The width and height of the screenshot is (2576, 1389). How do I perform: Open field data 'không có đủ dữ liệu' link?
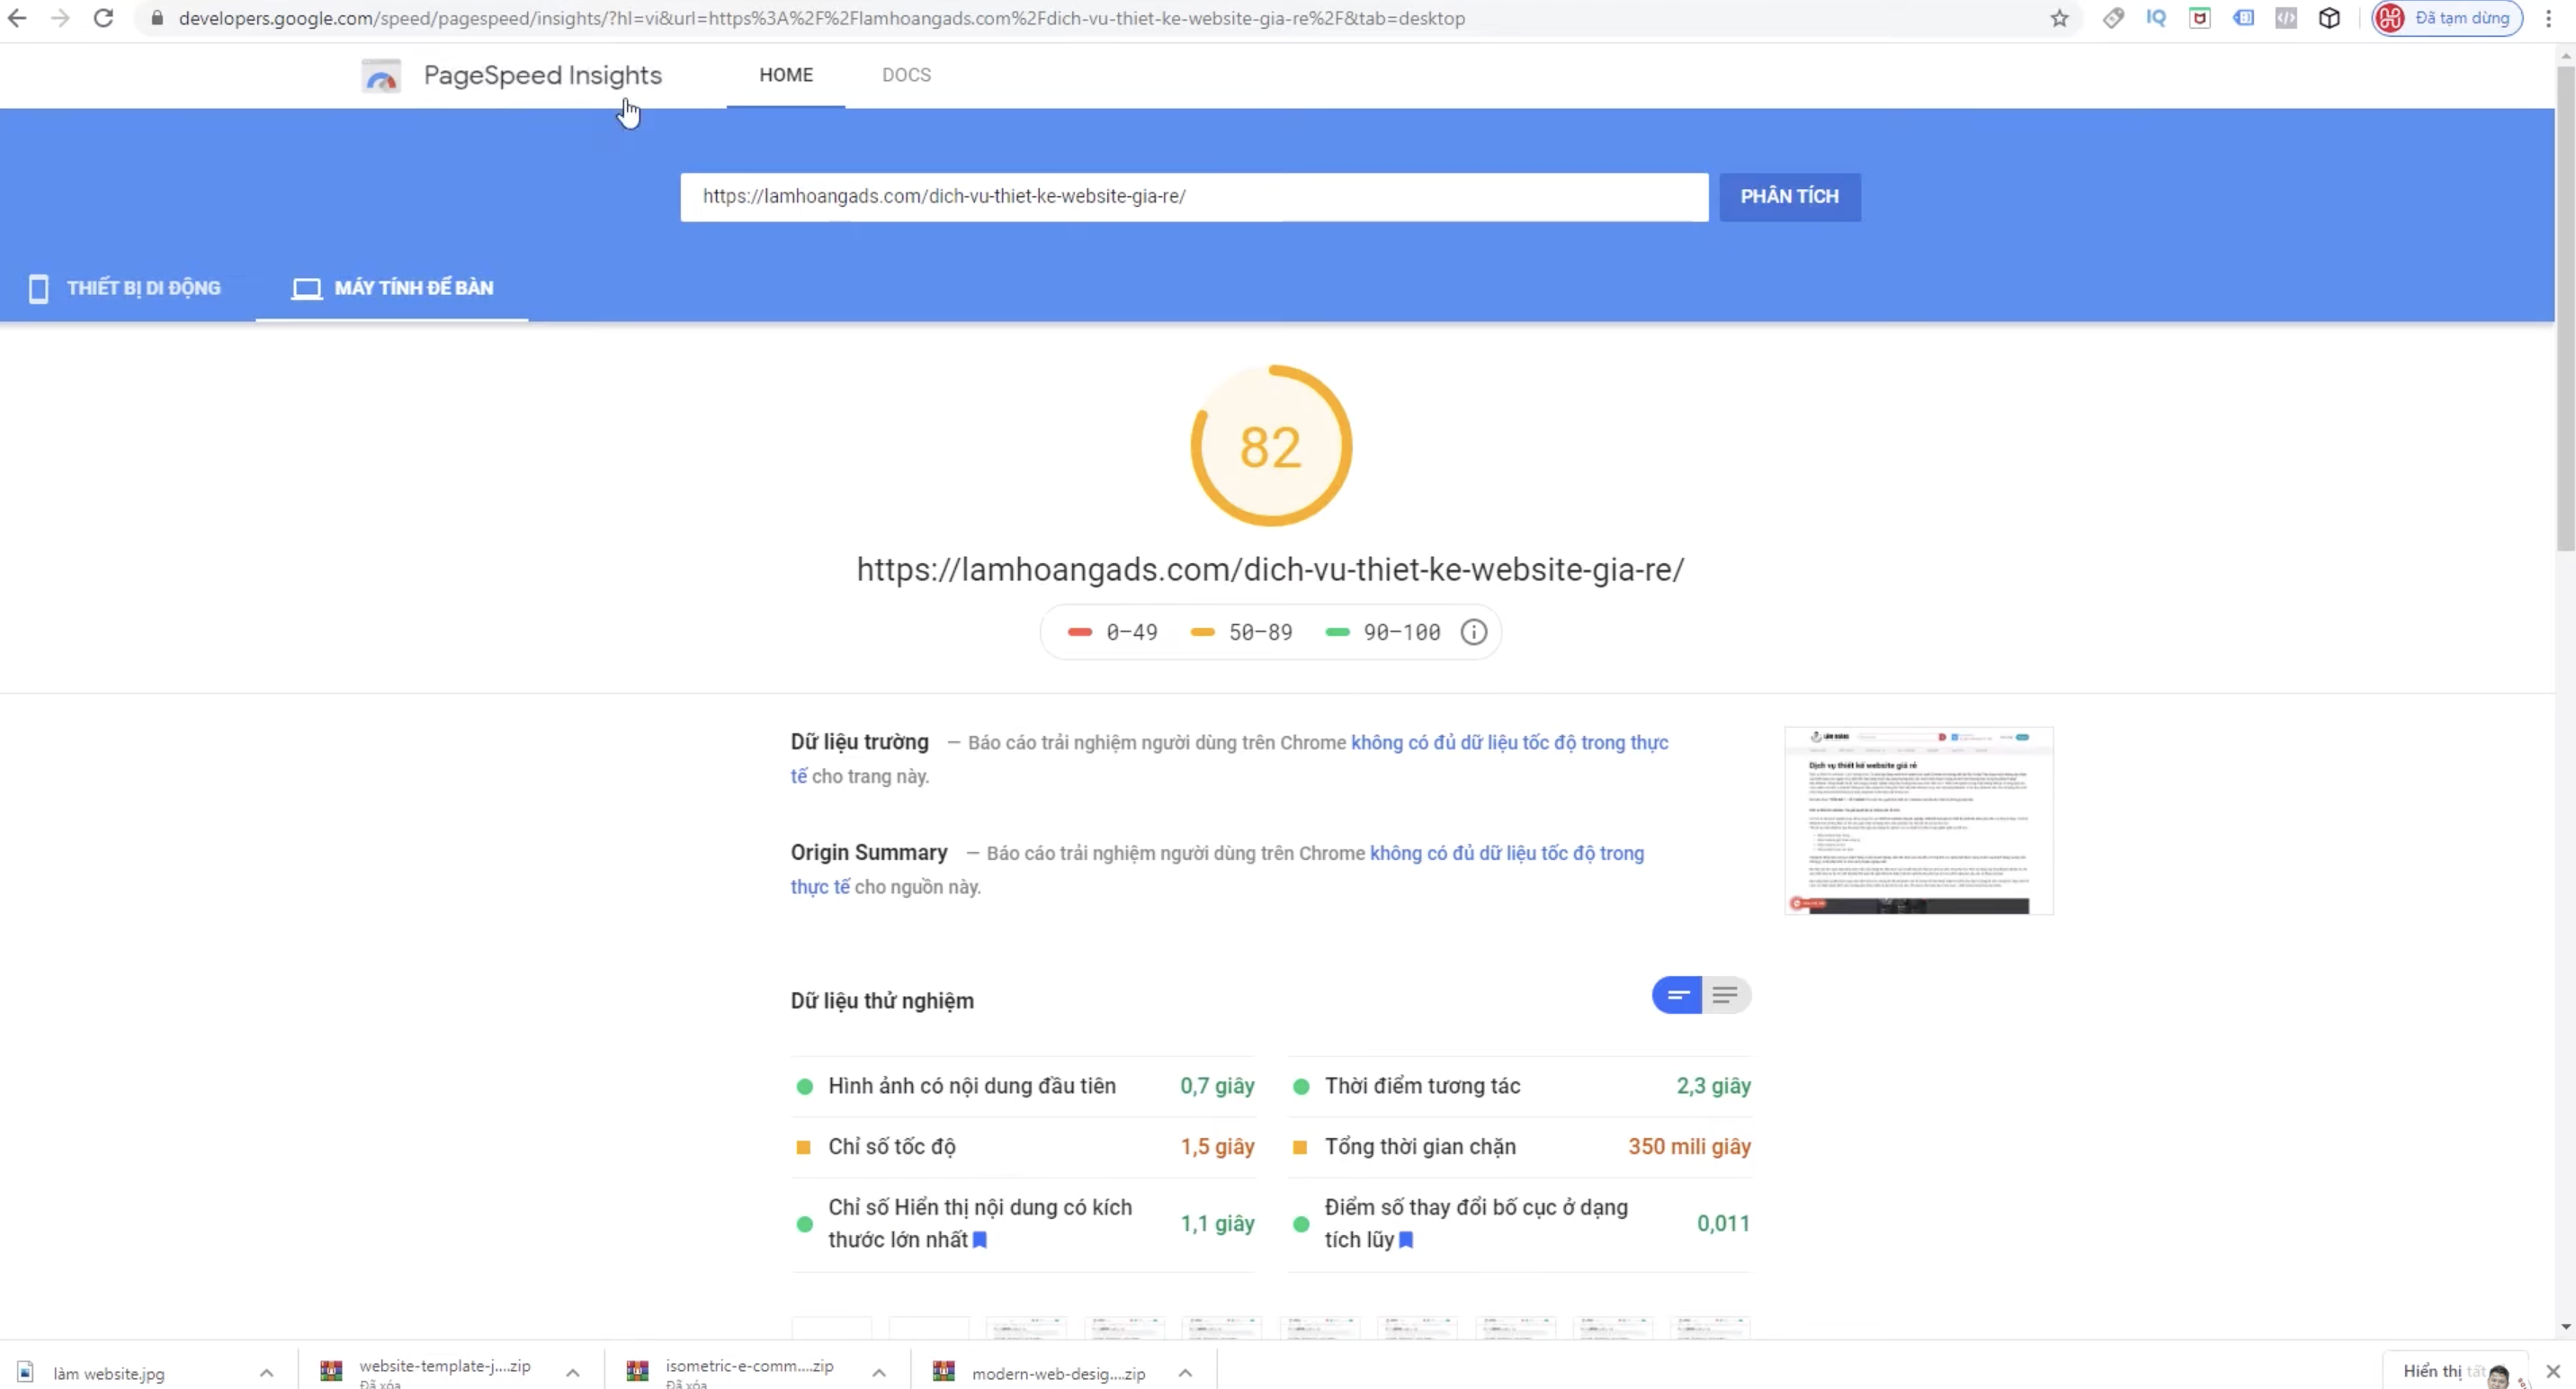(1509, 743)
